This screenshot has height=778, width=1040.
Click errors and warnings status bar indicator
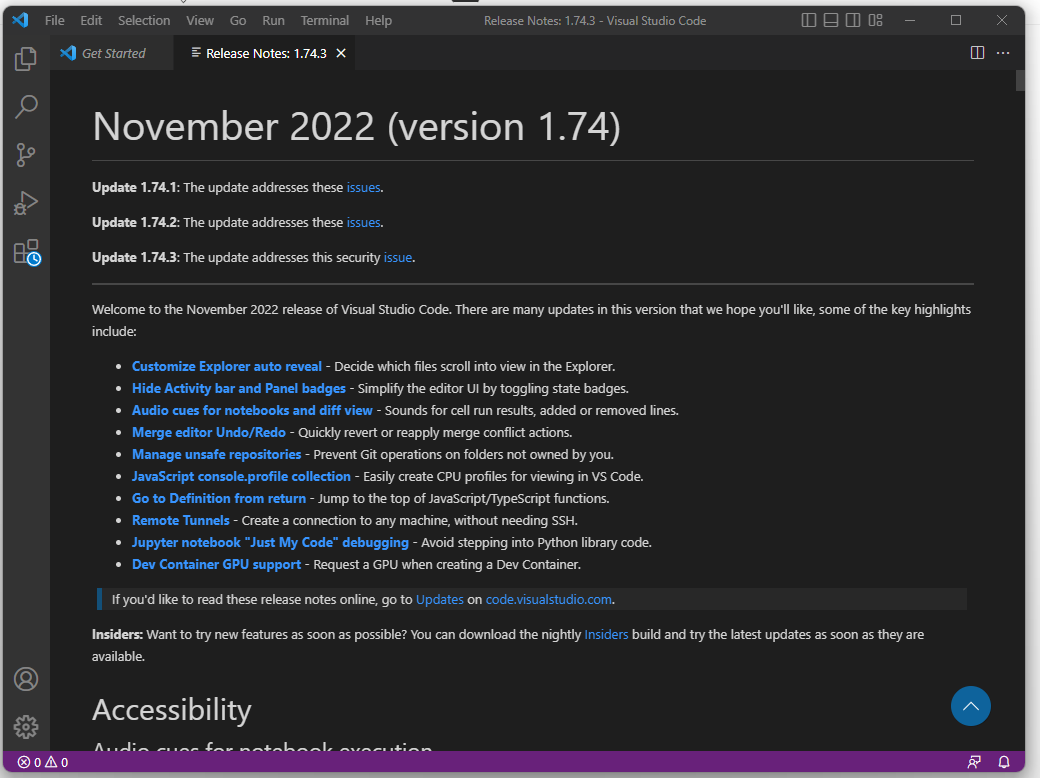42,762
